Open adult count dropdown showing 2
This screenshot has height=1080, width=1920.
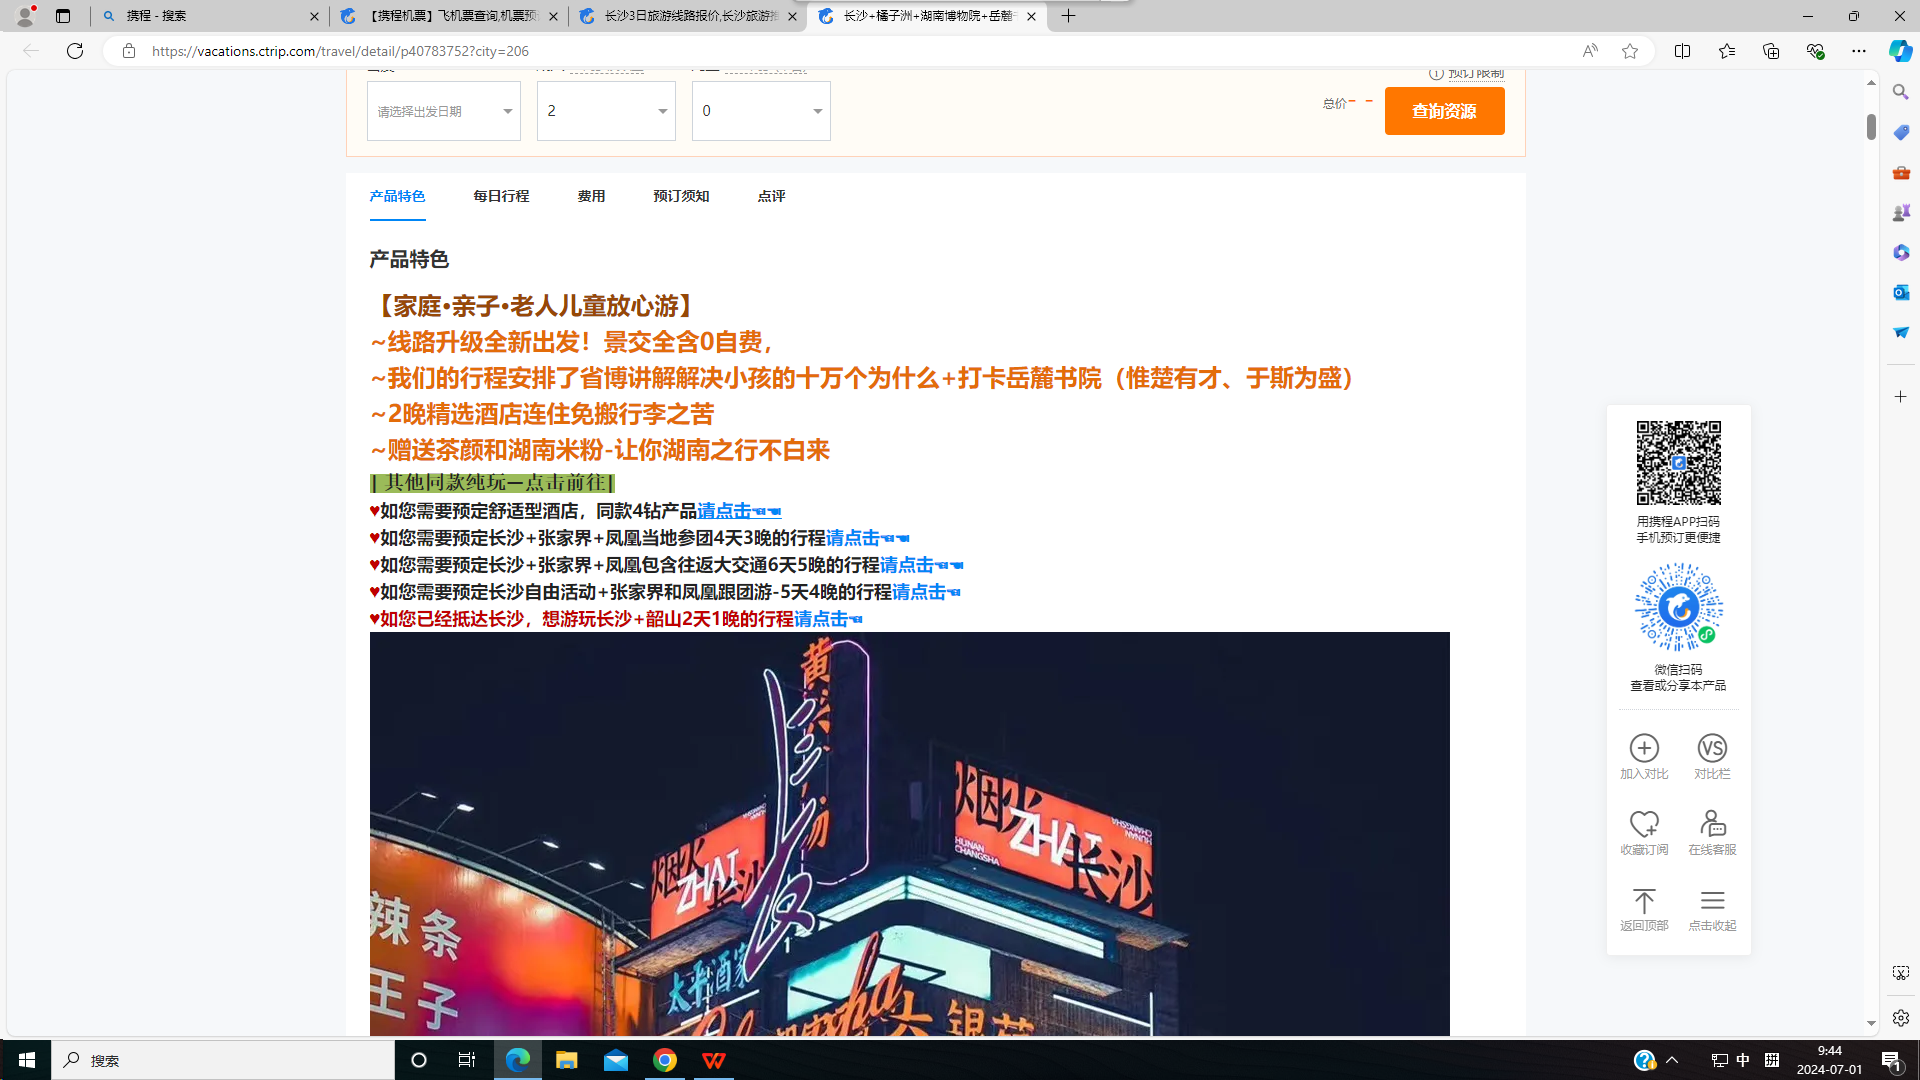pos(606,111)
